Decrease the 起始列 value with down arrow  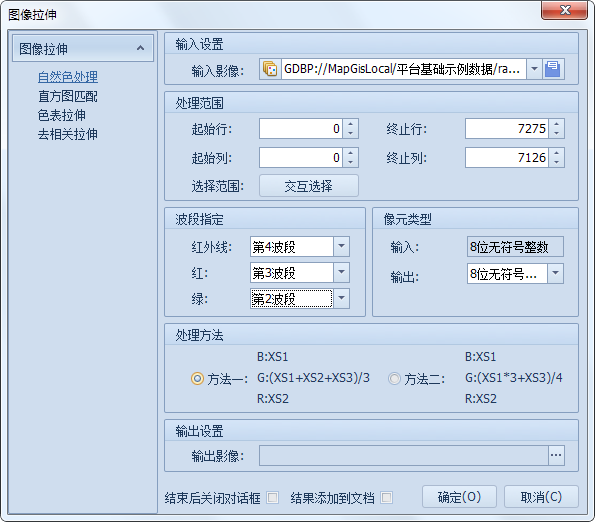[351, 162]
